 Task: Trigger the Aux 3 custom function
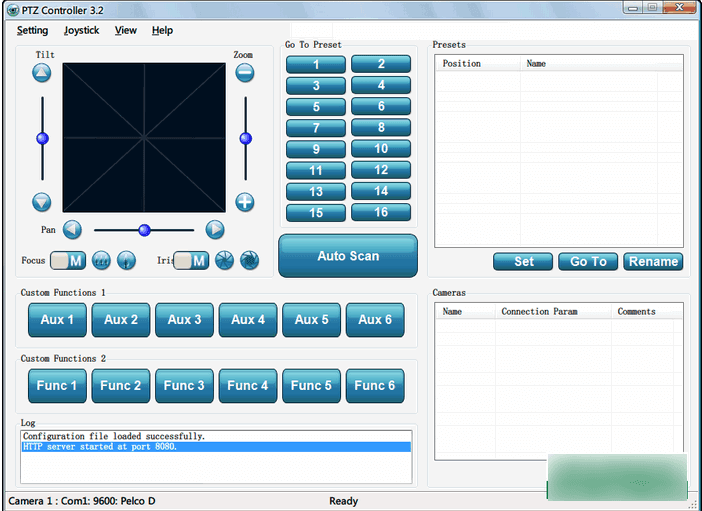click(x=184, y=320)
